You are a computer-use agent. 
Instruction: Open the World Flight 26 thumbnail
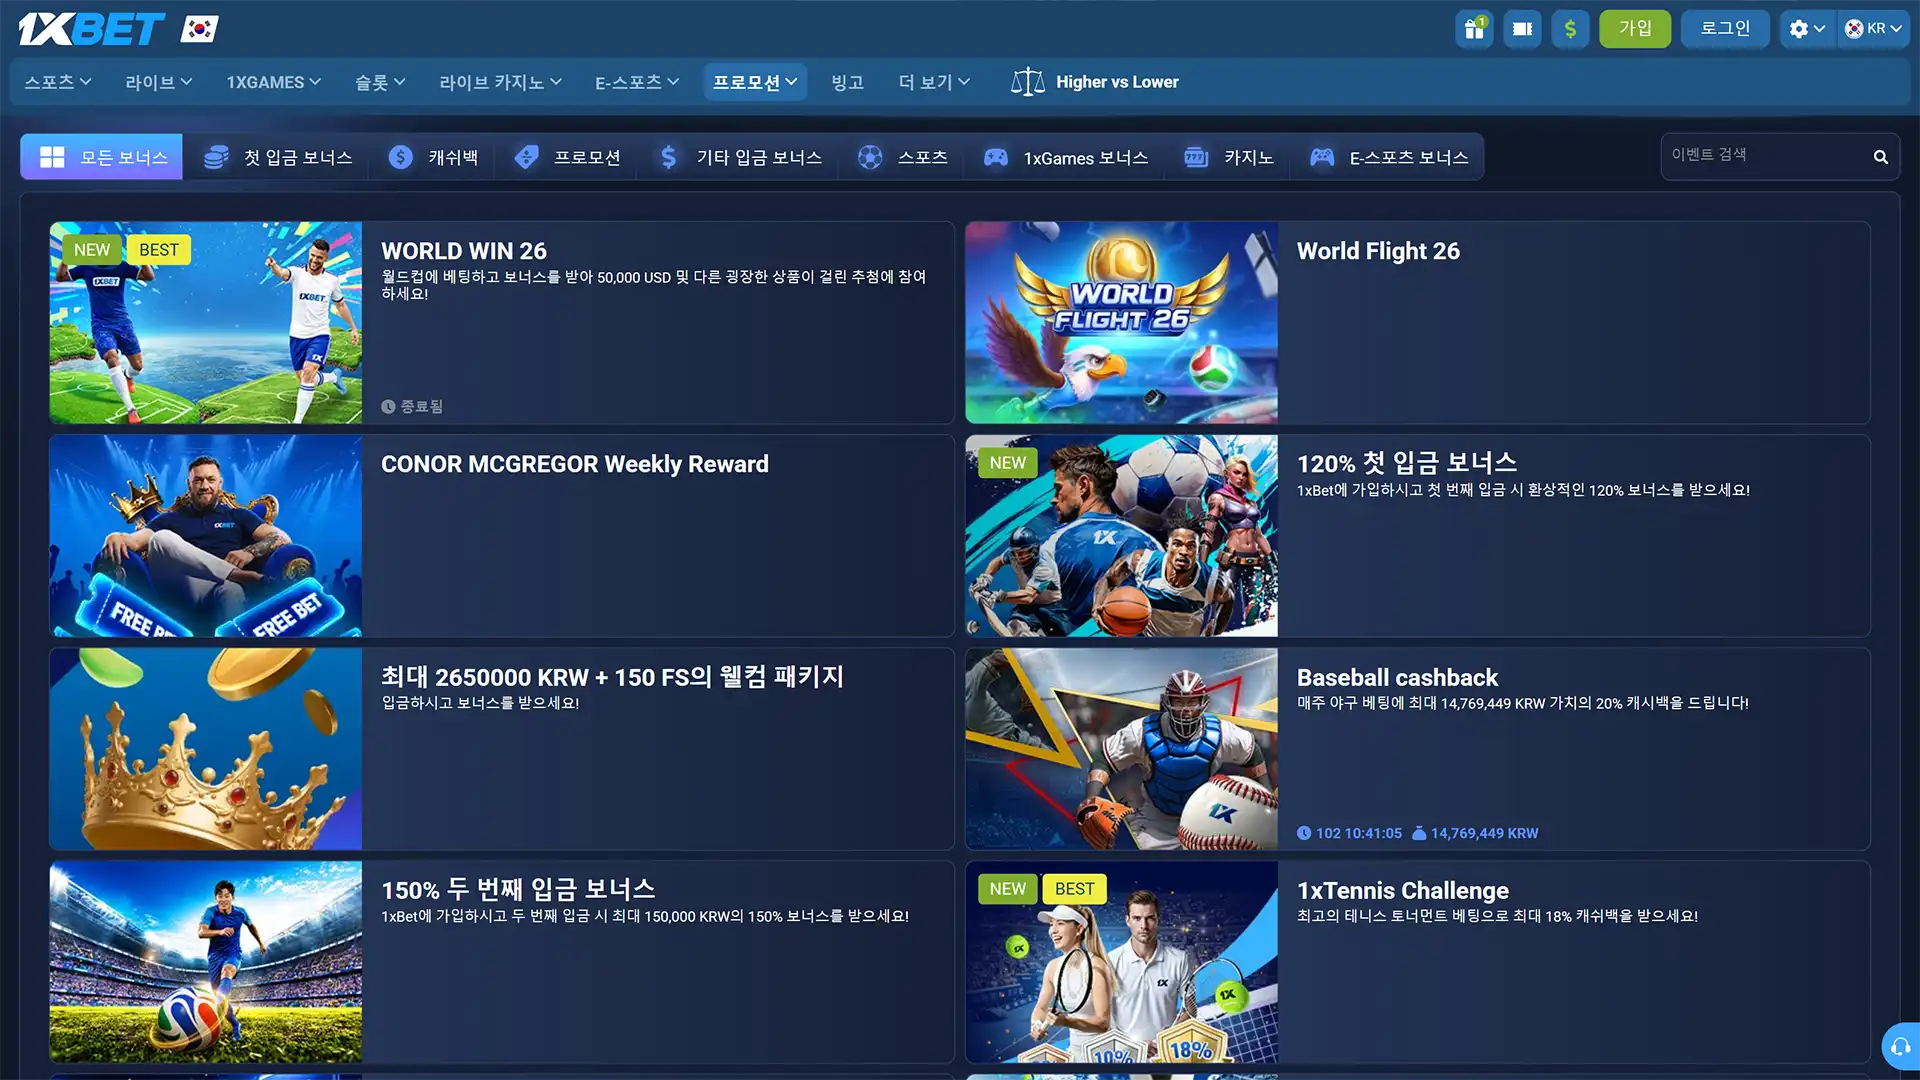pos(1121,322)
